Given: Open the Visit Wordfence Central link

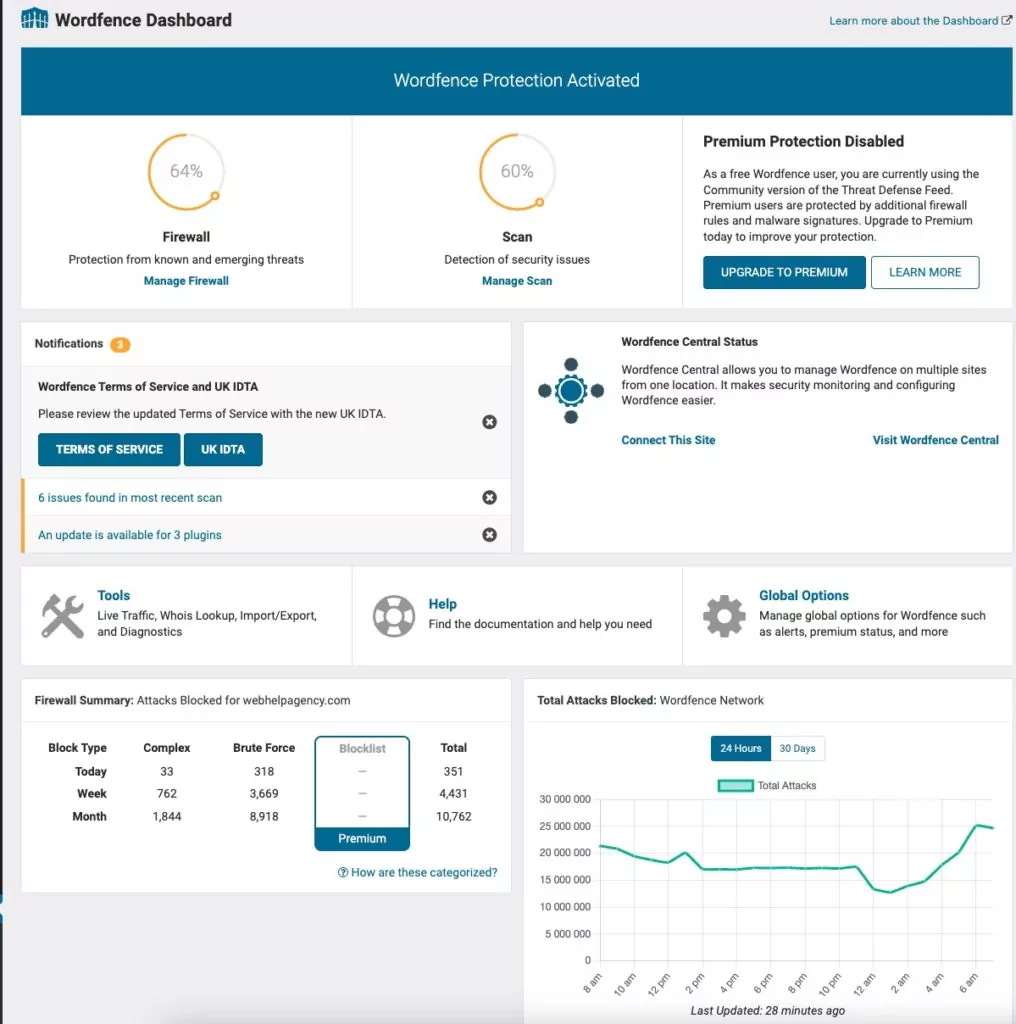Looking at the screenshot, I should pyautogui.click(x=935, y=439).
